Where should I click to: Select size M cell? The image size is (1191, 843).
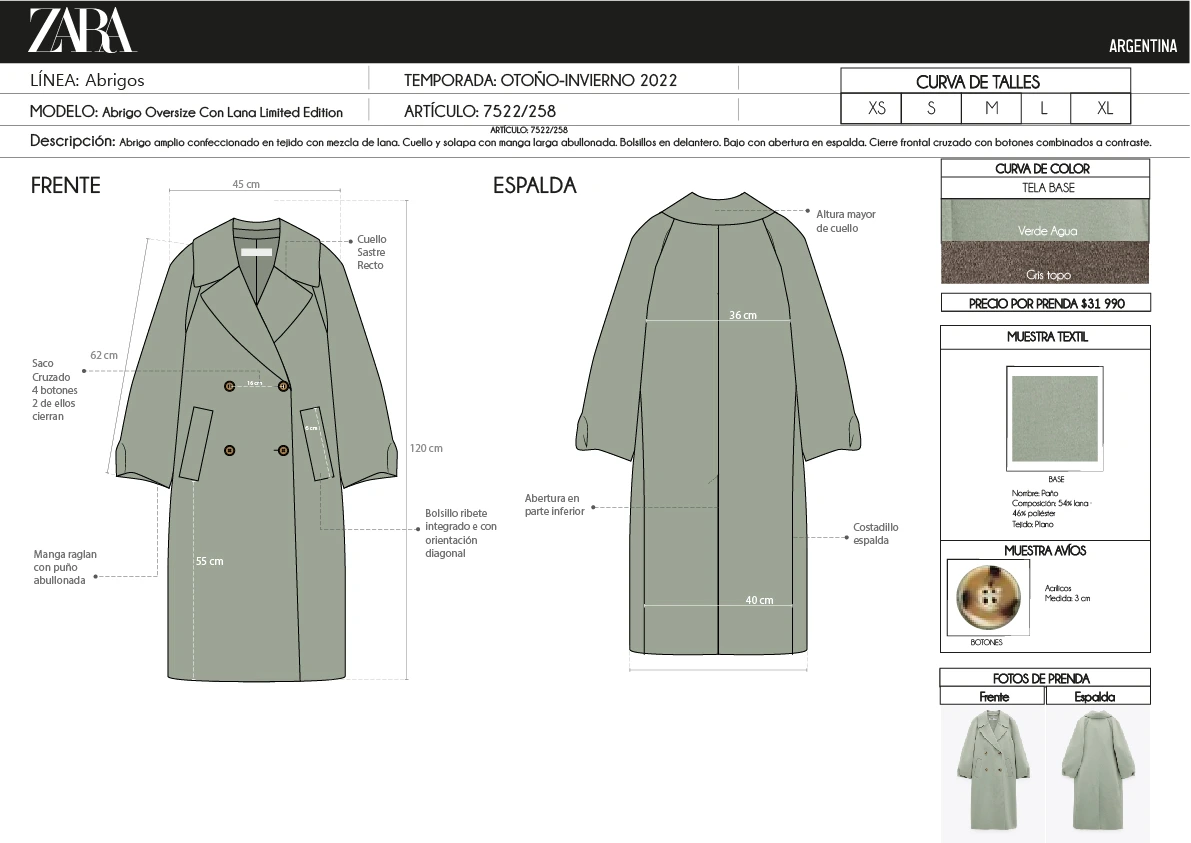coord(991,108)
